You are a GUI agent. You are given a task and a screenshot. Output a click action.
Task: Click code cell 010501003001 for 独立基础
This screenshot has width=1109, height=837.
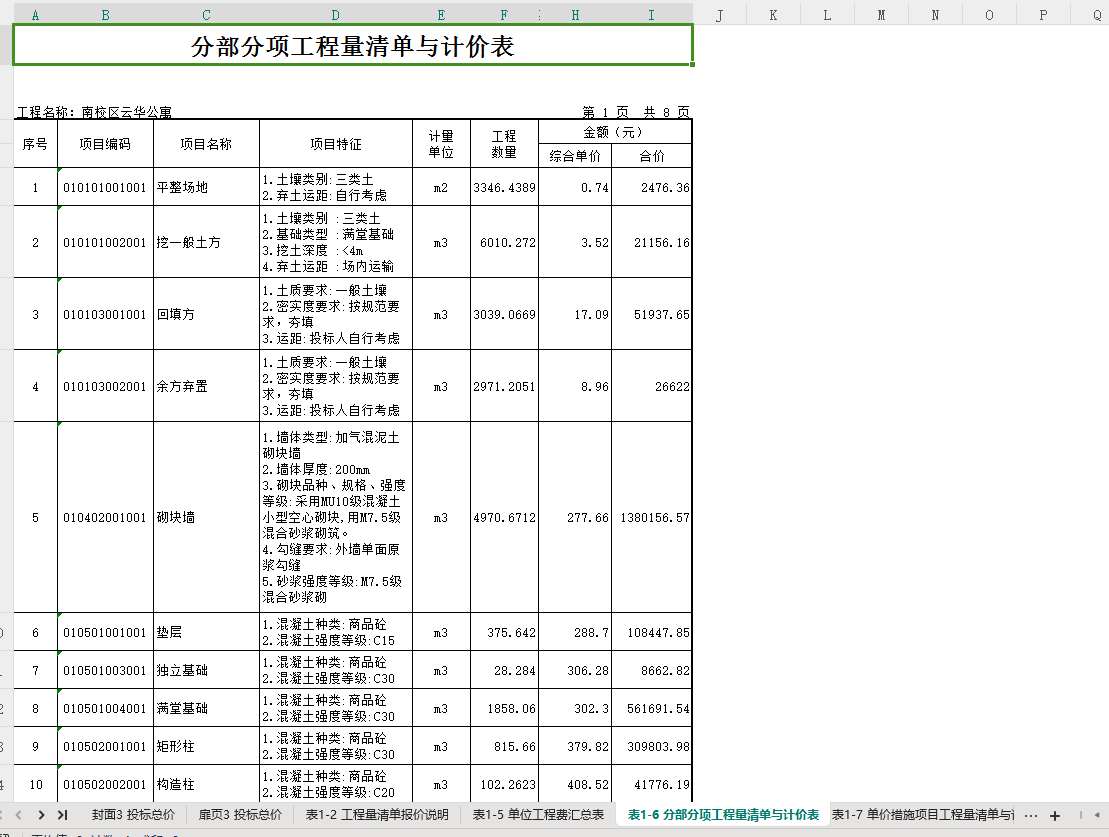click(105, 670)
